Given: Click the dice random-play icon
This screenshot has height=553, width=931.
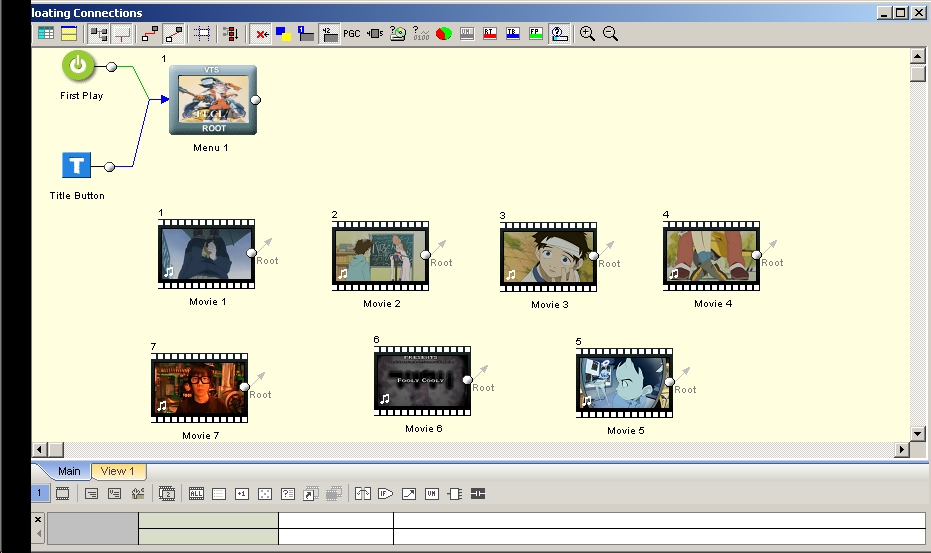Looking at the screenshot, I should point(265,494).
